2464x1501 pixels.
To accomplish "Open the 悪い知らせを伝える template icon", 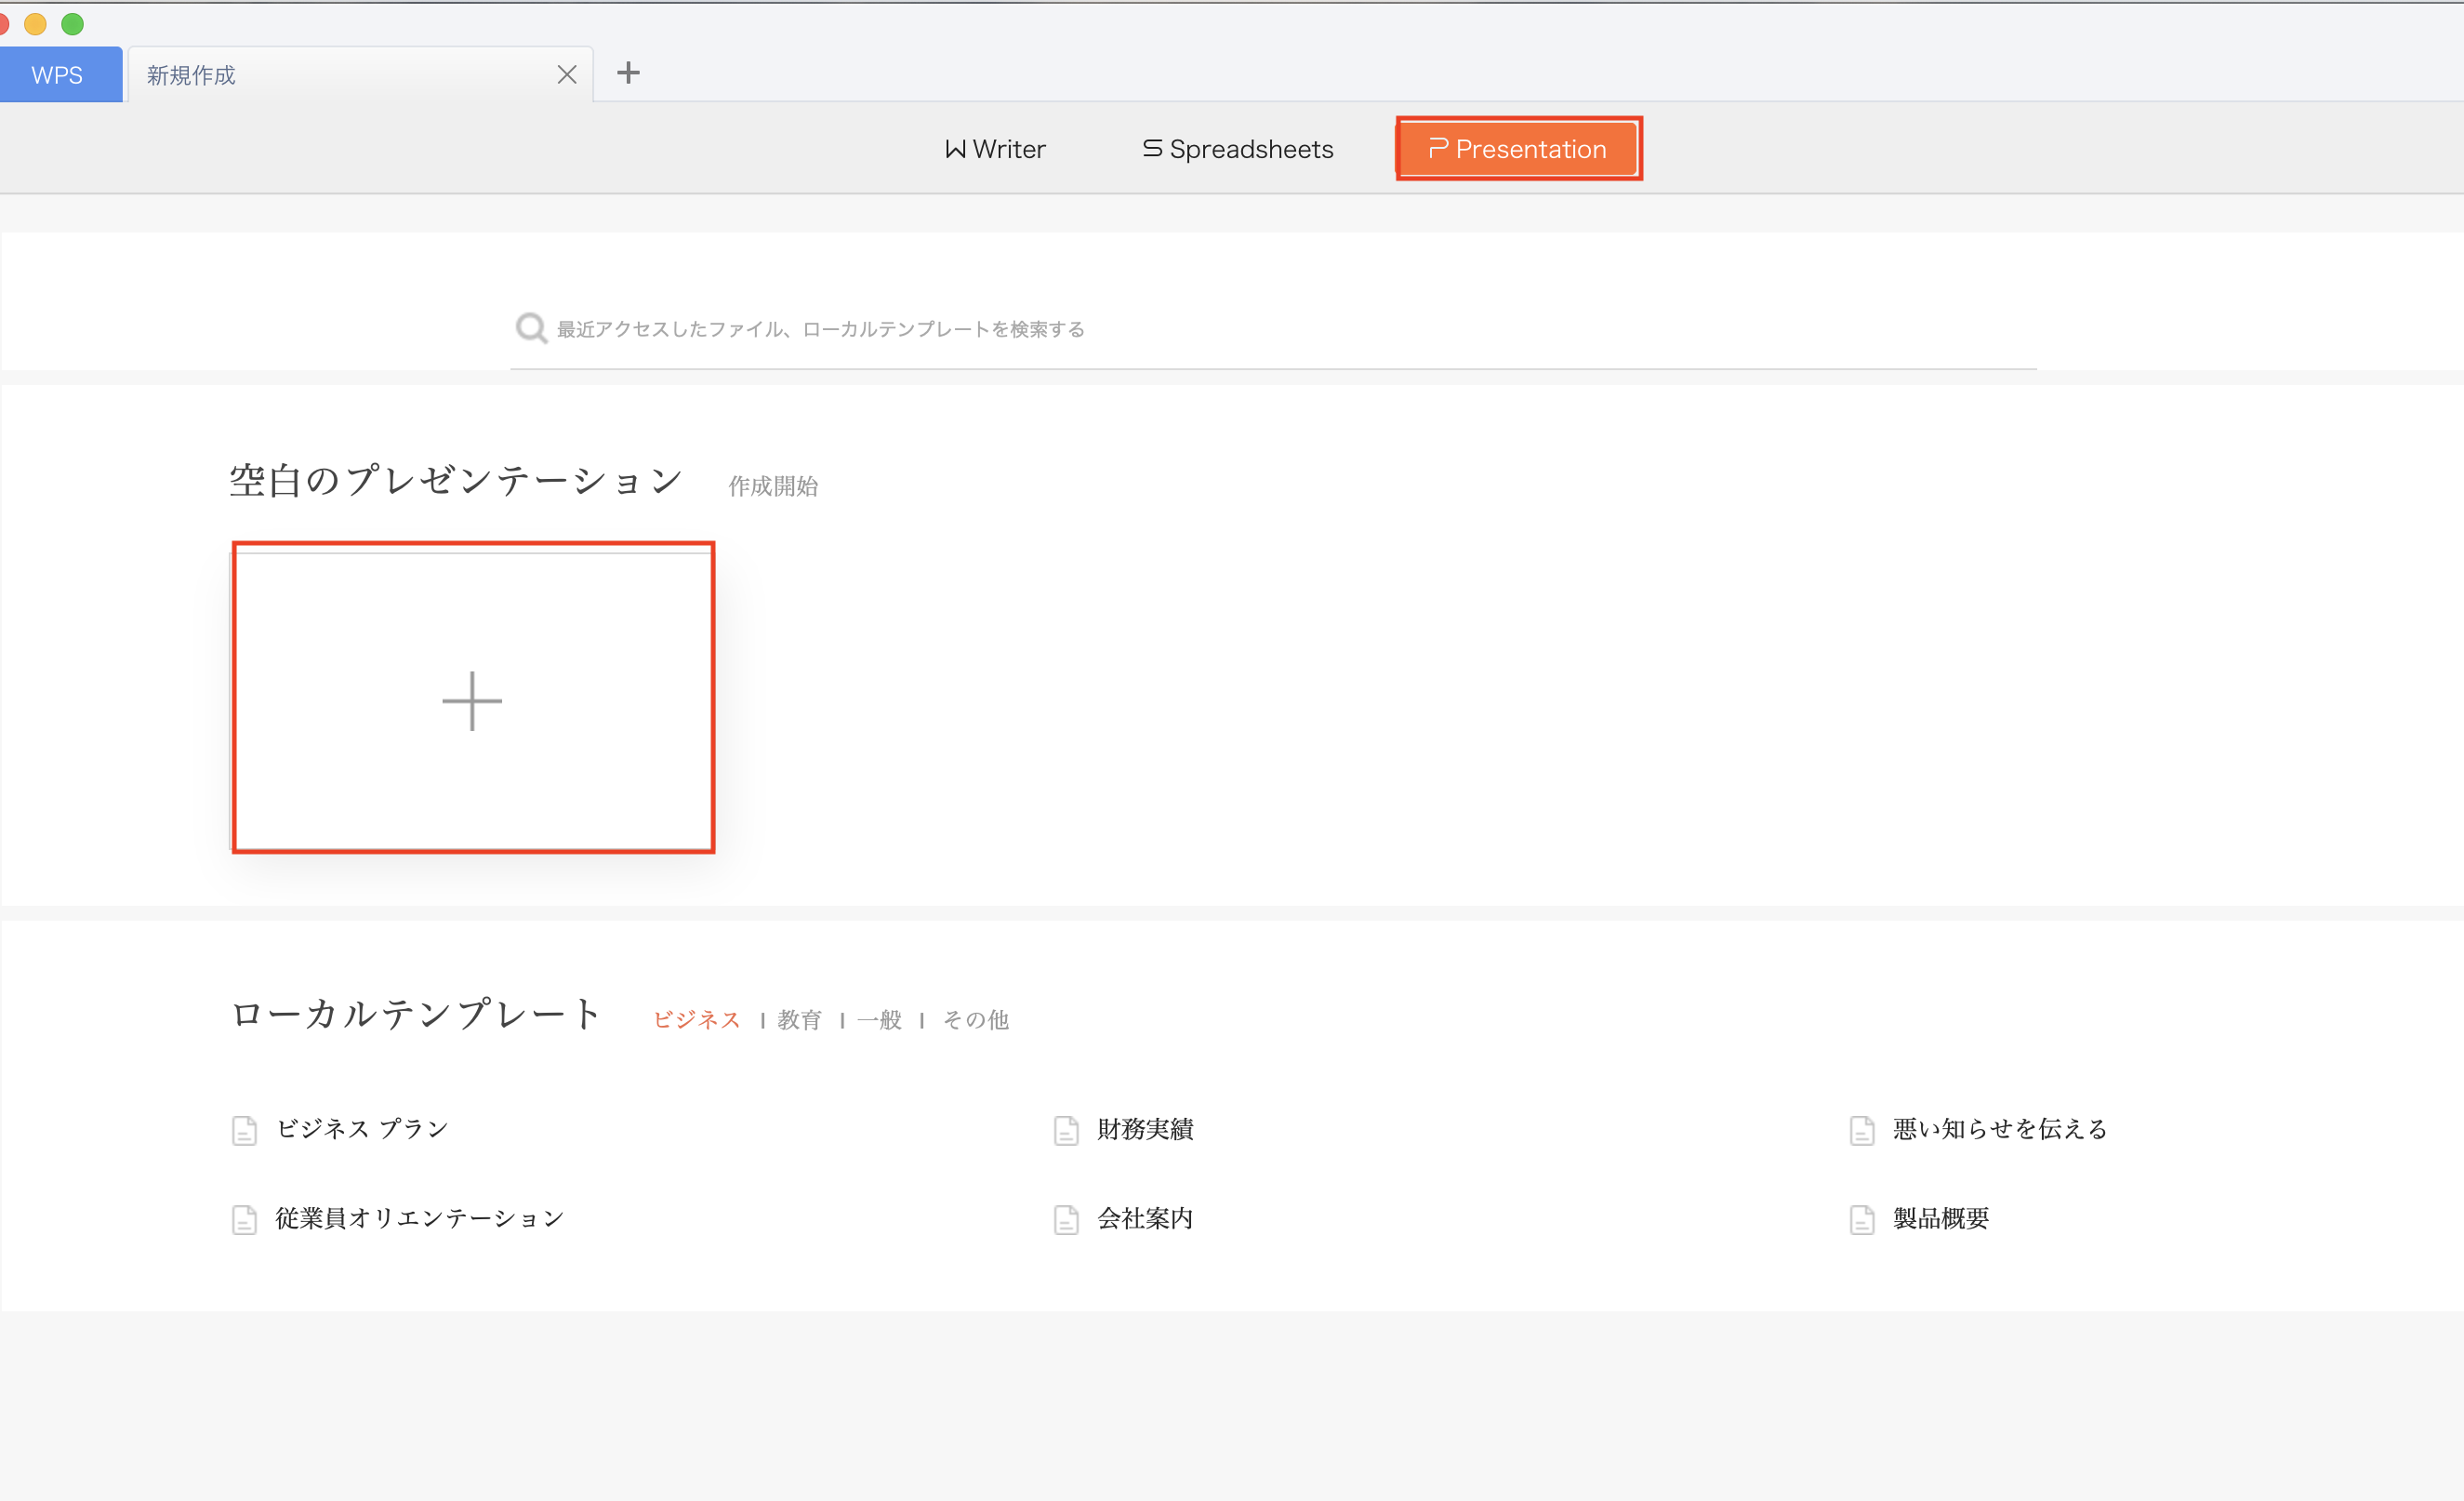I will pos(1862,1131).
